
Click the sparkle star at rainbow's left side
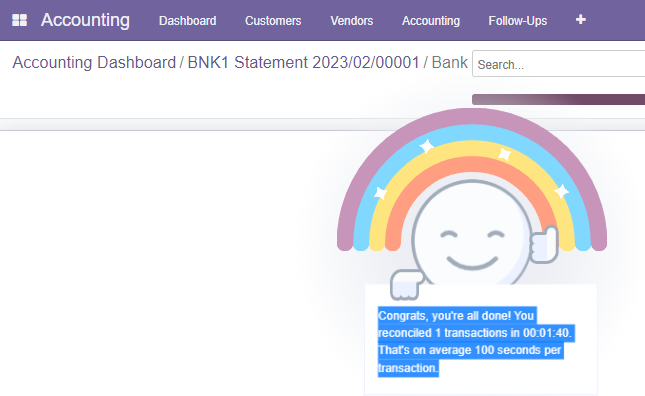click(381, 193)
